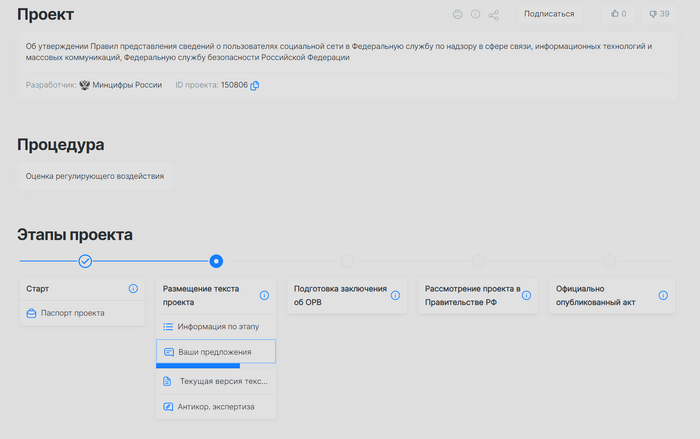Click the Этапы проекта heading
Screen dimensions: 700x439
(x=75, y=234)
